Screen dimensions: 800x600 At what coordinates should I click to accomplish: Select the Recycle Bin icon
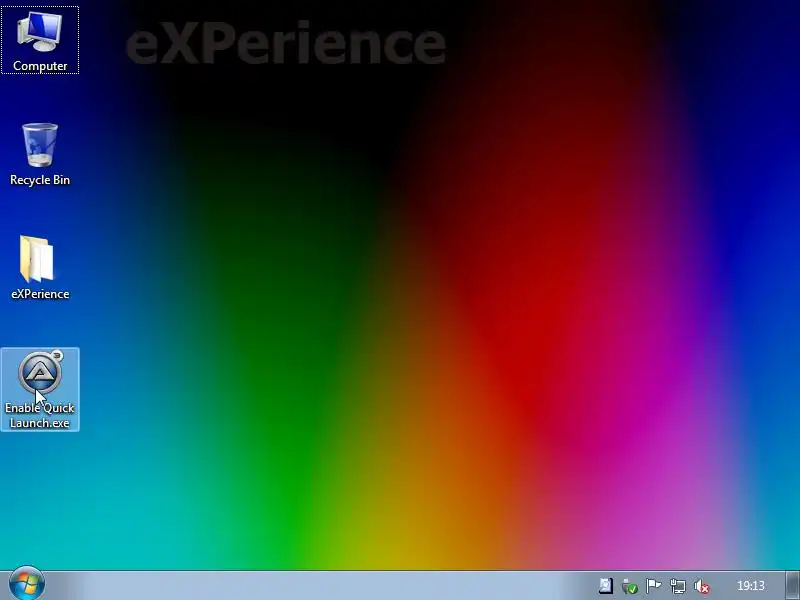coord(40,154)
